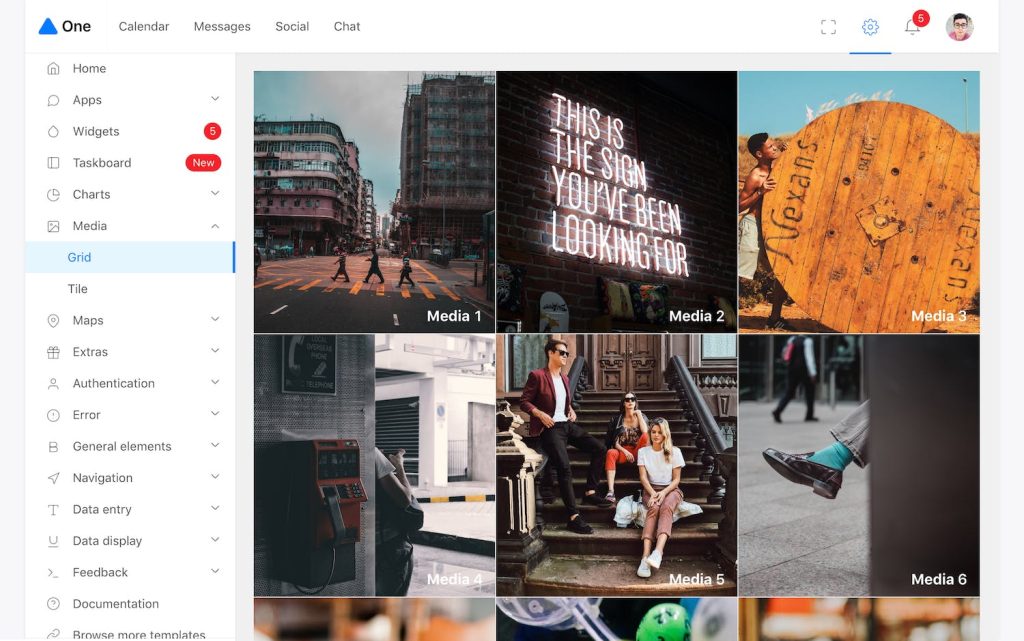Click the Maps pin icon
This screenshot has height=641, width=1024.
tap(54, 320)
